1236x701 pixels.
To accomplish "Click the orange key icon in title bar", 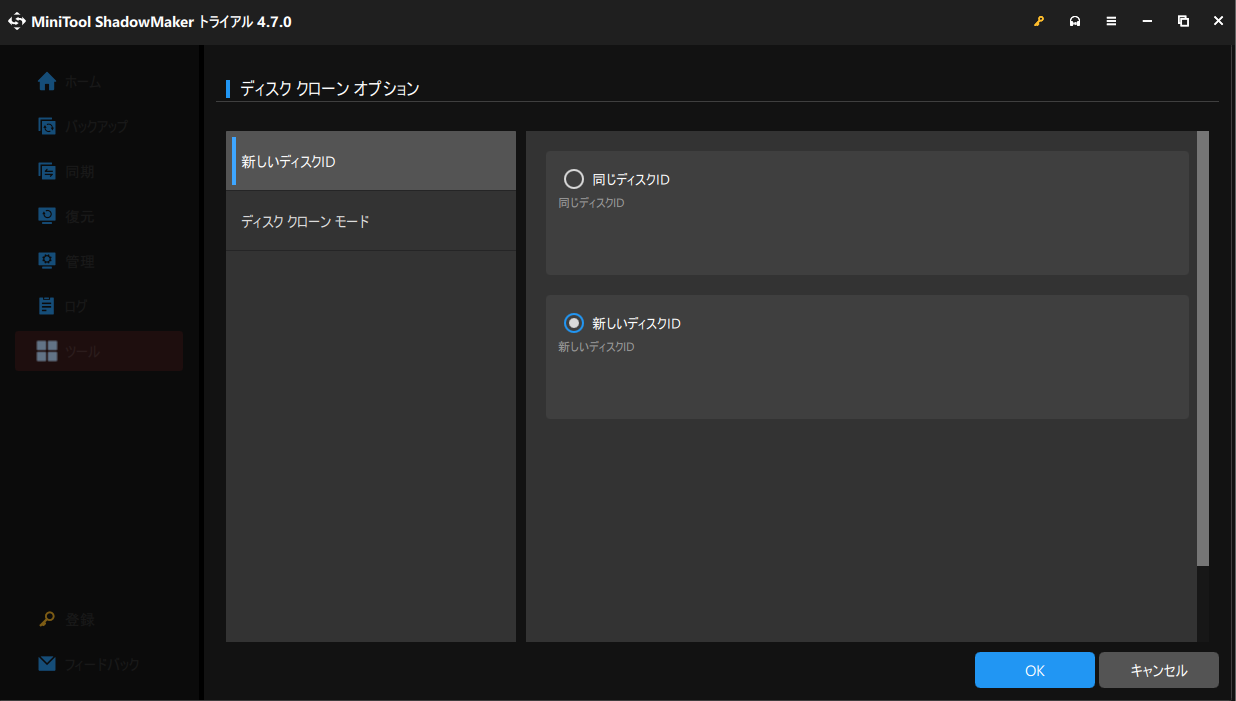I will 1039,21.
